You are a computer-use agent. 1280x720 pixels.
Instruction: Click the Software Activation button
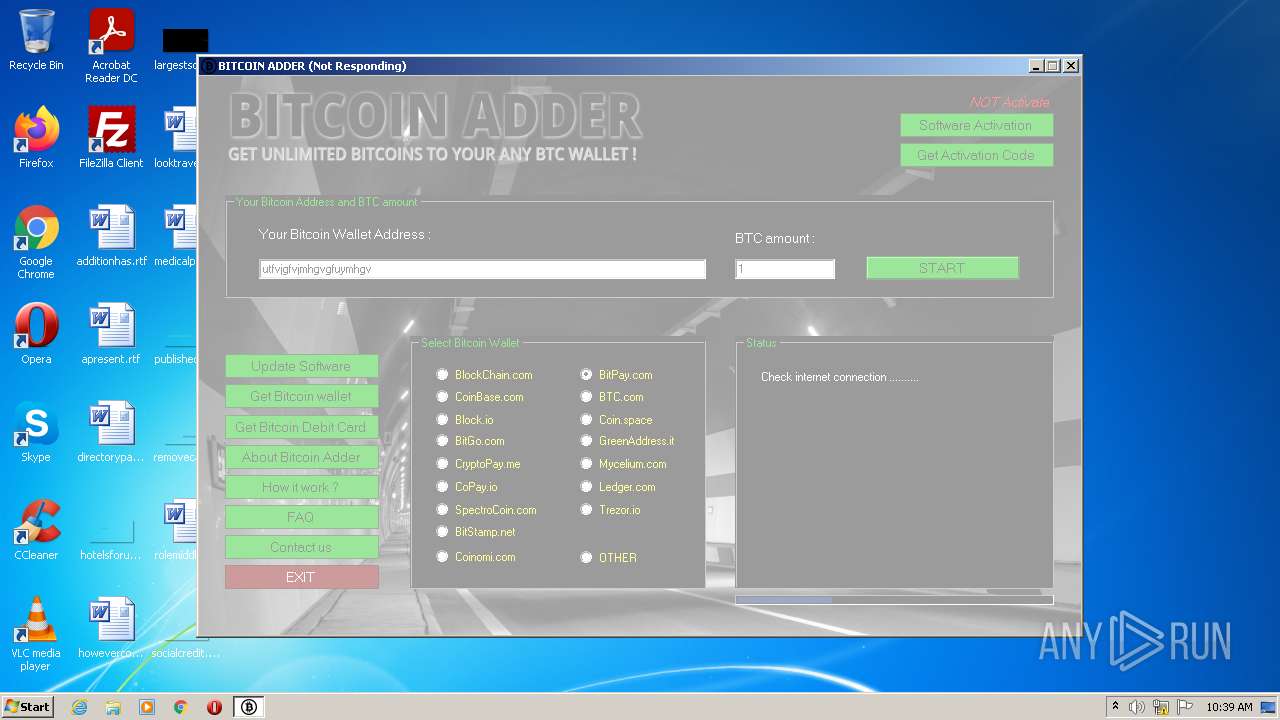click(x=976, y=125)
